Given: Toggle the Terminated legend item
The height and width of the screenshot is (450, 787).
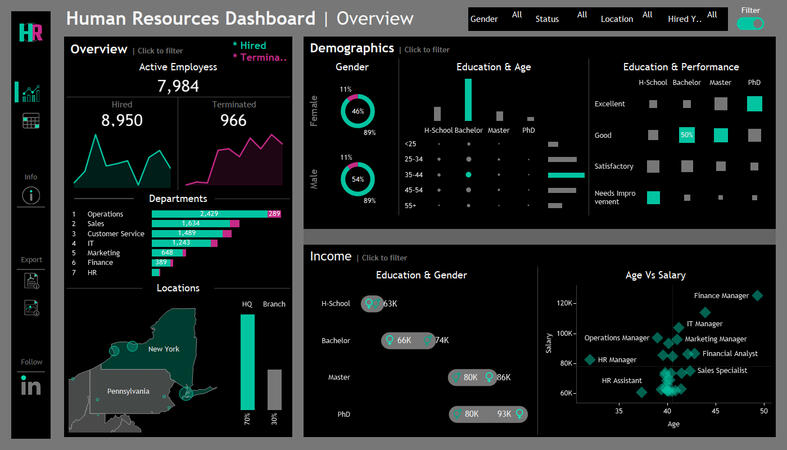Looking at the screenshot, I should [x=259, y=58].
